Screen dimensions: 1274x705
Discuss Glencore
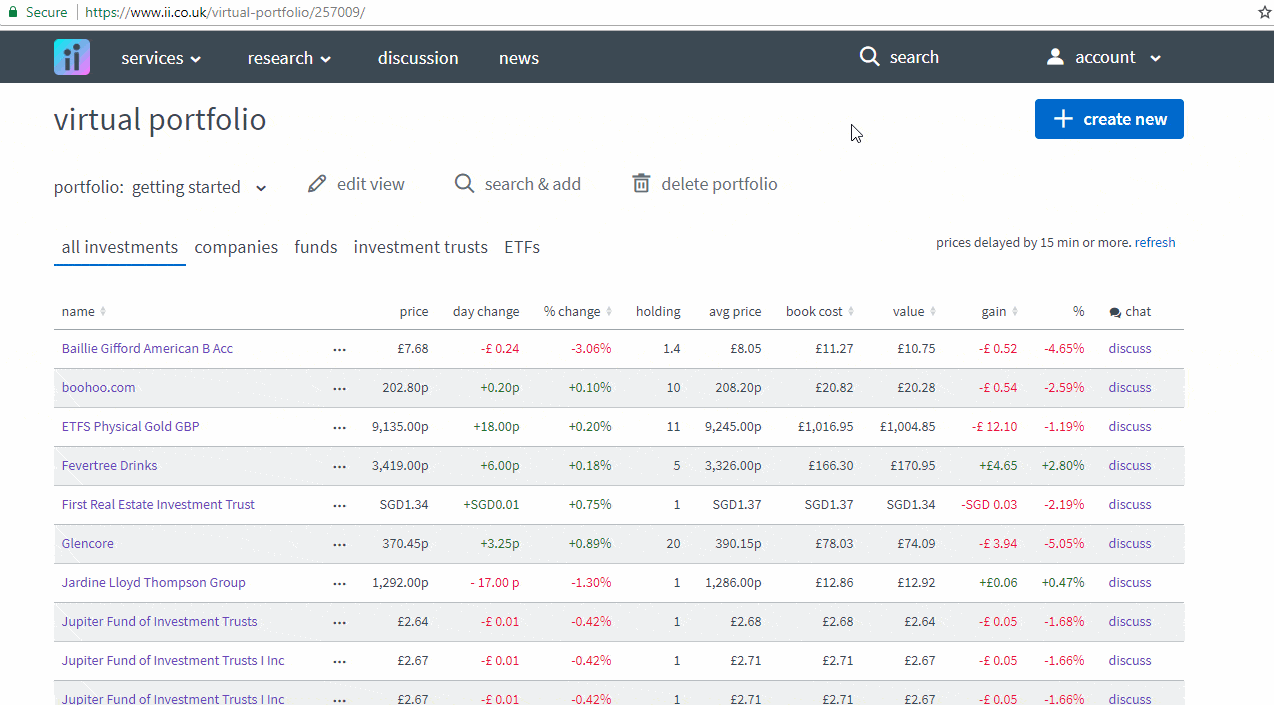coord(1130,544)
